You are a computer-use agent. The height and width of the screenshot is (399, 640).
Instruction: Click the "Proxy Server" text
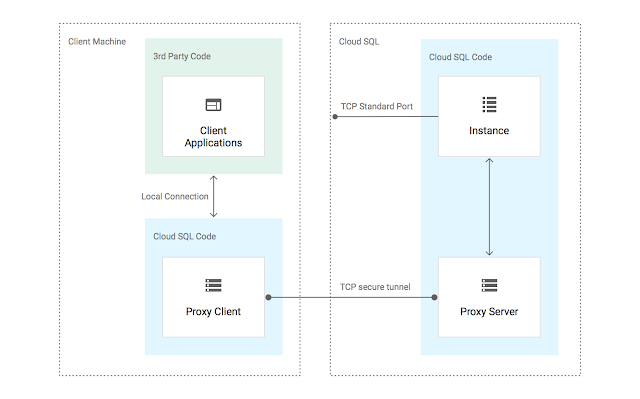[489, 312]
